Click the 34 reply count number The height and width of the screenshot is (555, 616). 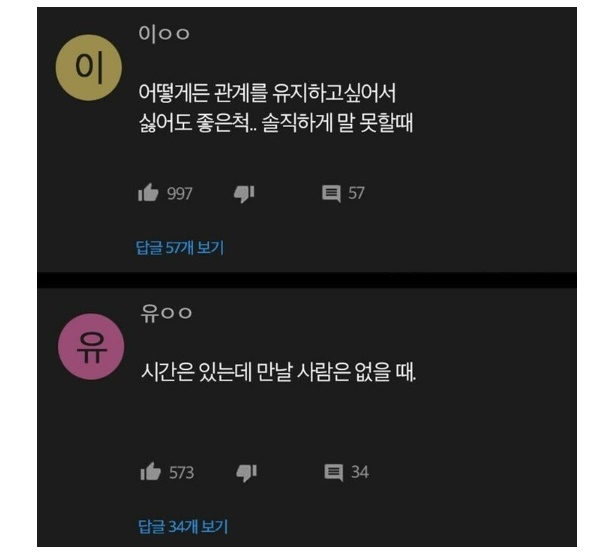tap(360, 472)
